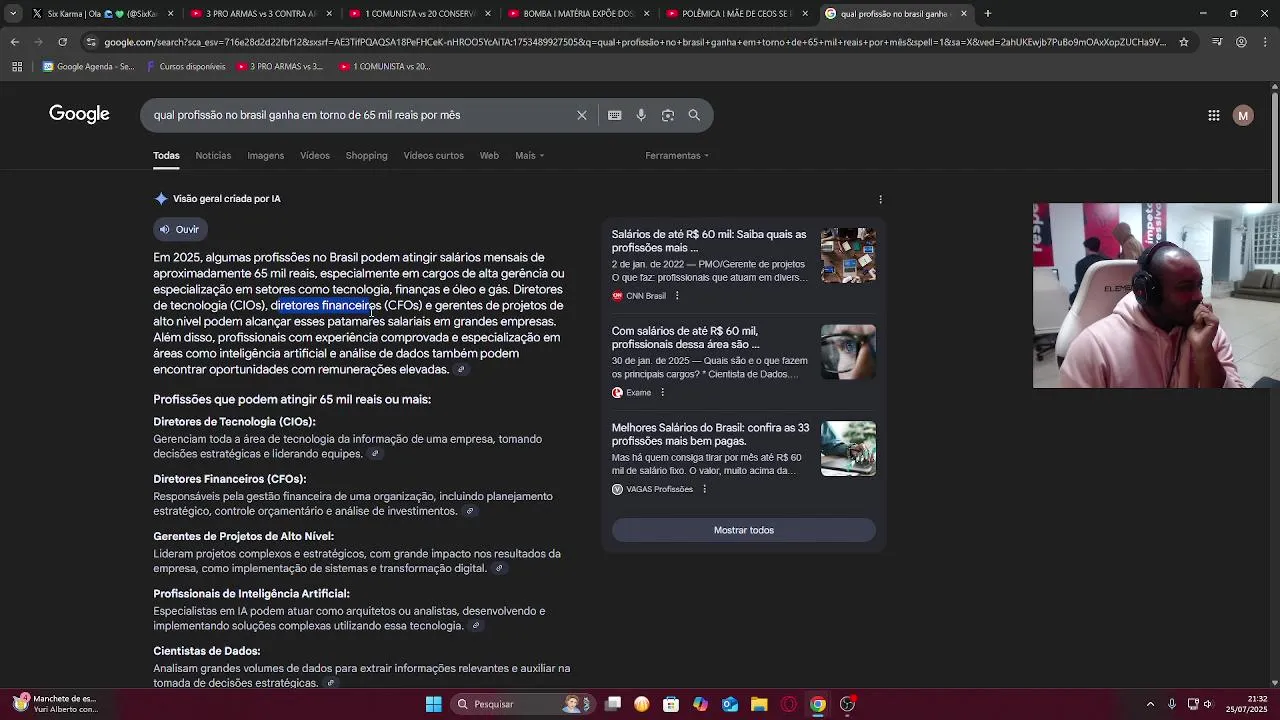Switch to the Vídeos curtos tab
This screenshot has width=1280, height=720.
point(434,156)
